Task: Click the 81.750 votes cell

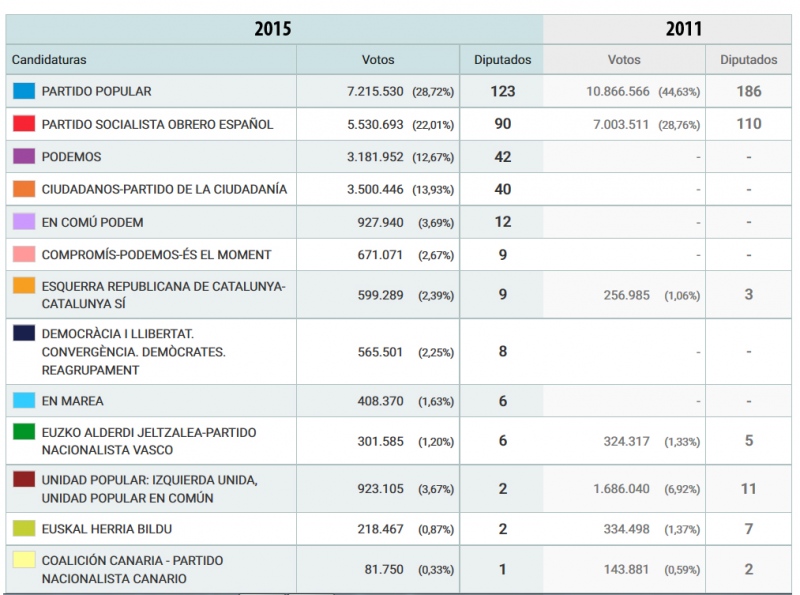Action: (384, 569)
